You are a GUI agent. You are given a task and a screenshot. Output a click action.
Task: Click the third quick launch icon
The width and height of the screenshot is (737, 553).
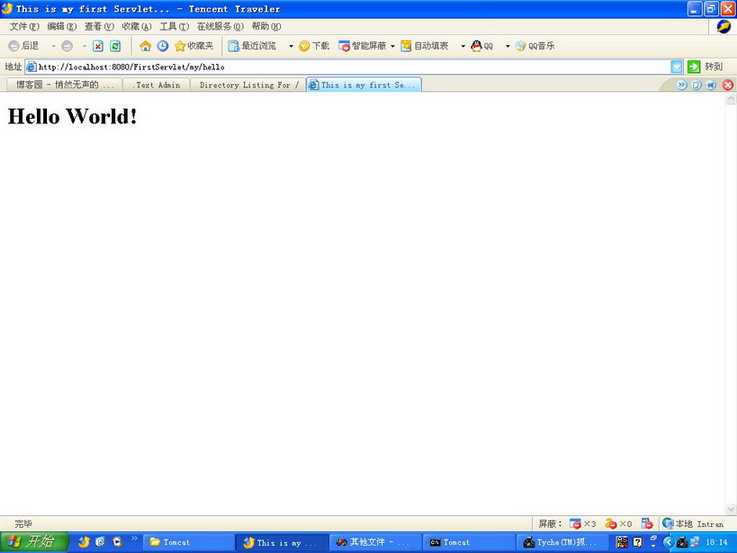pos(117,542)
